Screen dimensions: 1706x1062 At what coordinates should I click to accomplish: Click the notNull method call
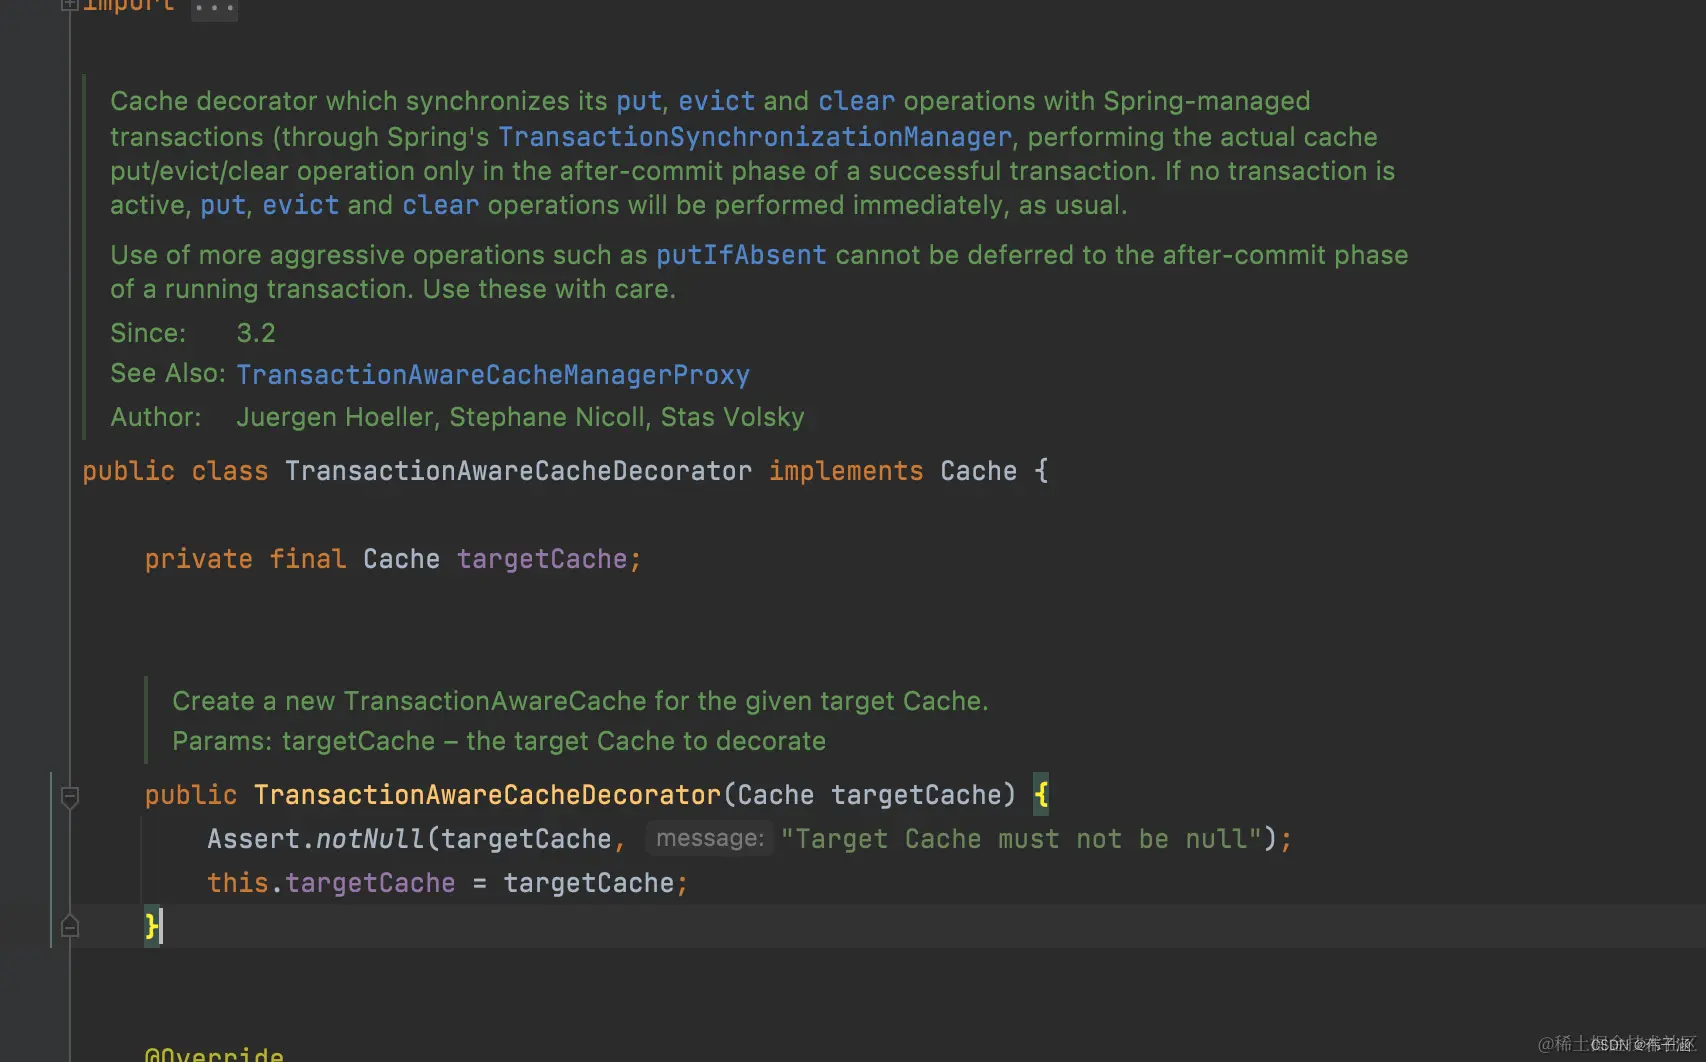click(x=370, y=839)
